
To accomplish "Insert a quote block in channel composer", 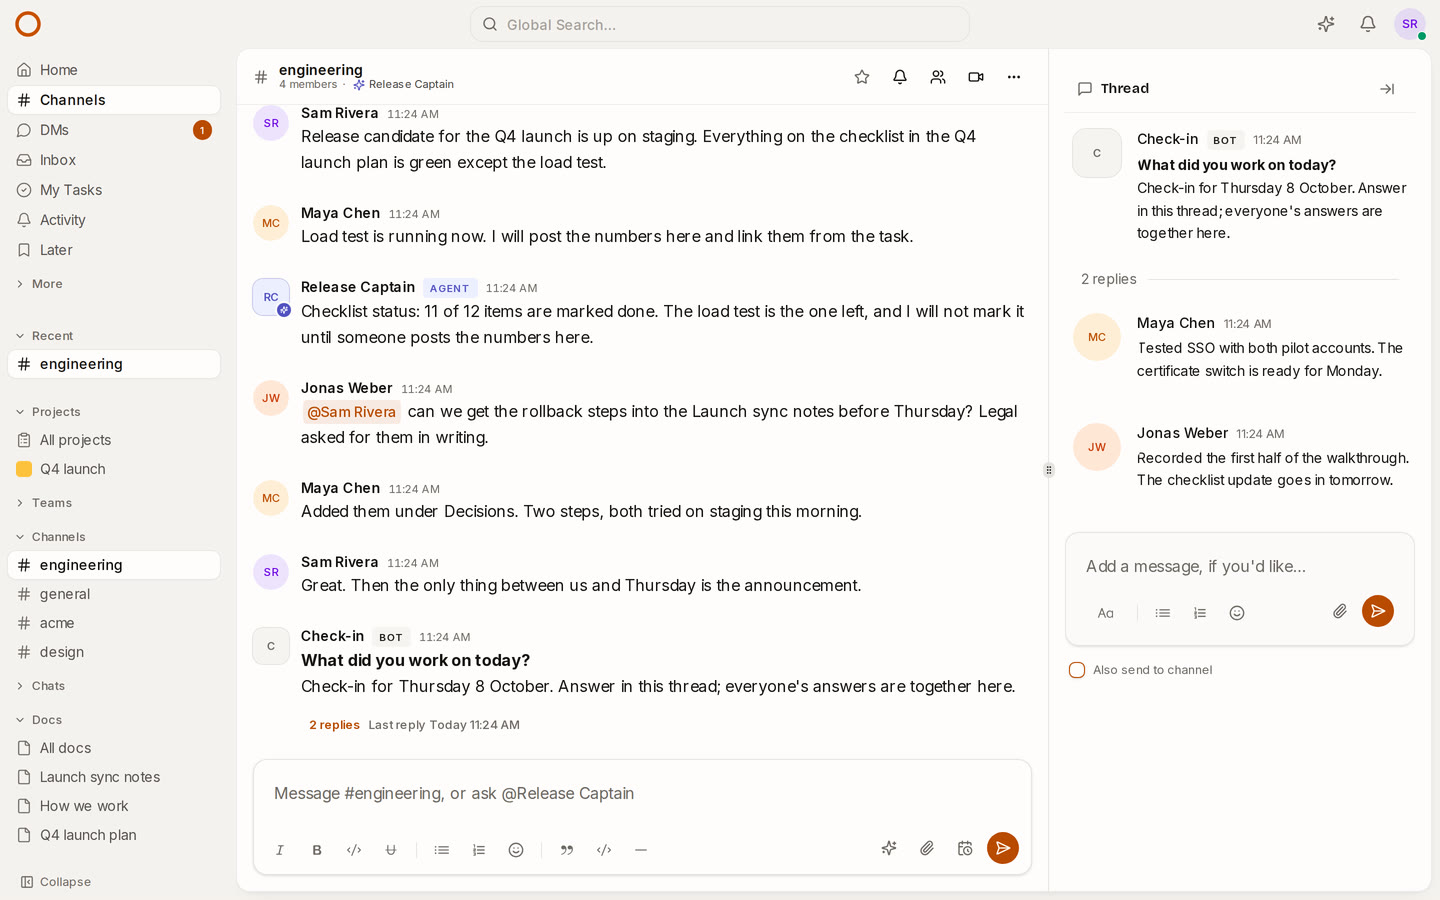I will coord(567,850).
